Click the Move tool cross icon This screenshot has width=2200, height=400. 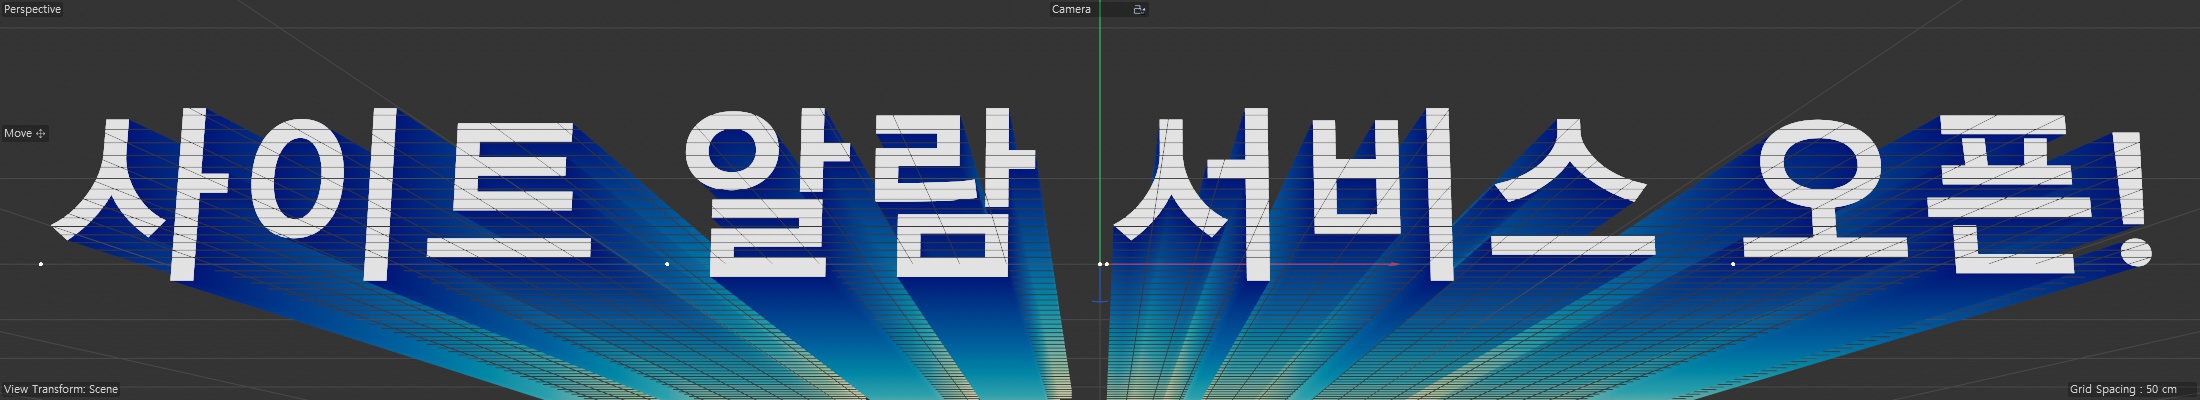41,133
